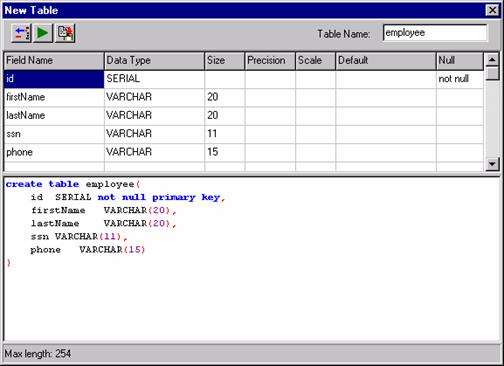The image size is (504, 366).
Task: Click the 'New Table' title bar text
Action: 31,10
